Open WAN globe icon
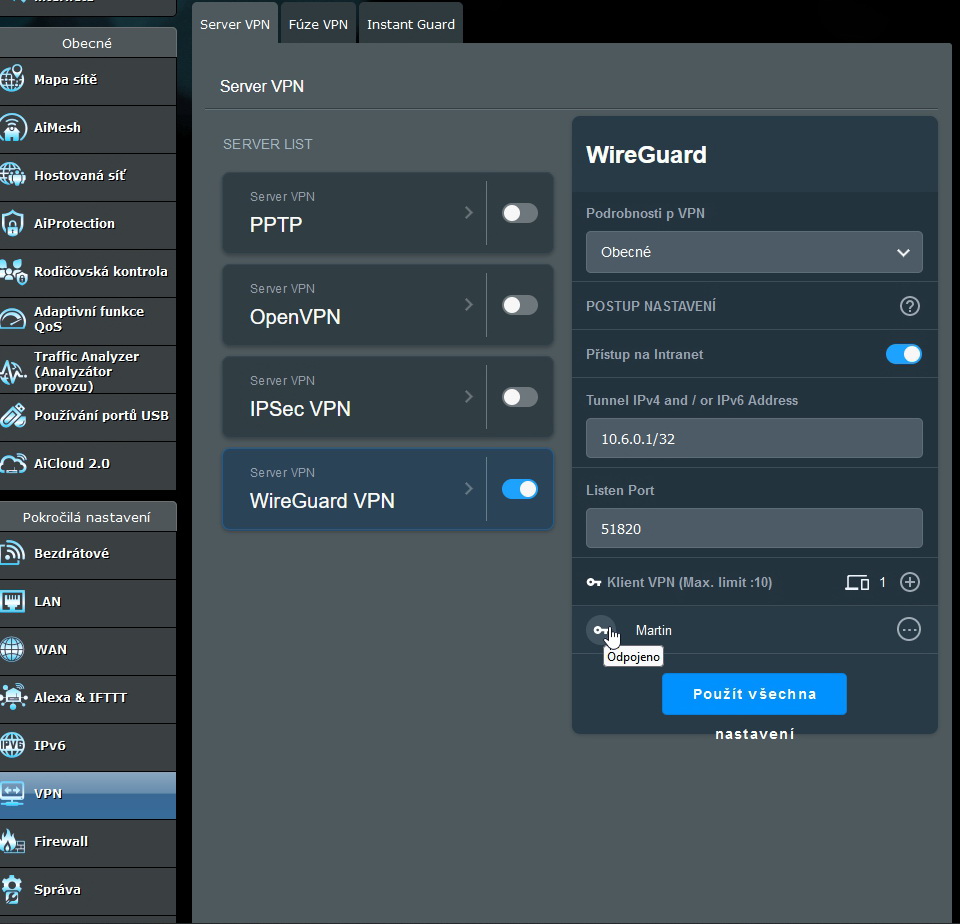Screen dimensions: 960x924 click(12, 649)
